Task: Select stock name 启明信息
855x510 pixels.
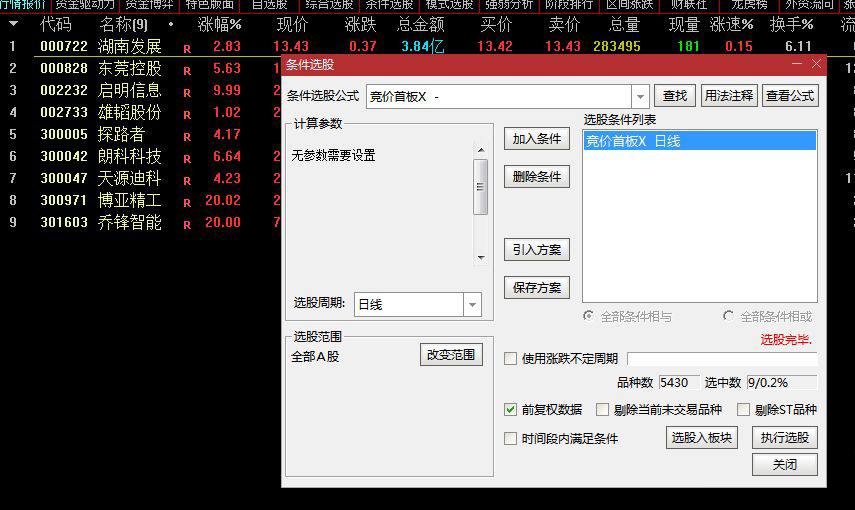Action: pyautogui.click(x=129, y=90)
